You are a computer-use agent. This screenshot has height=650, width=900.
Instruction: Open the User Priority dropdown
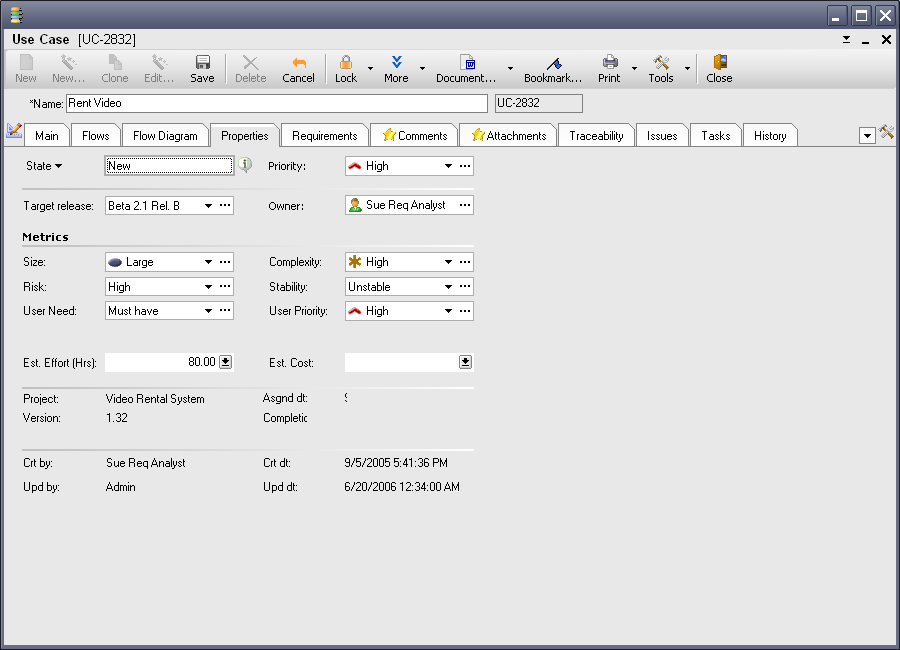click(448, 311)
